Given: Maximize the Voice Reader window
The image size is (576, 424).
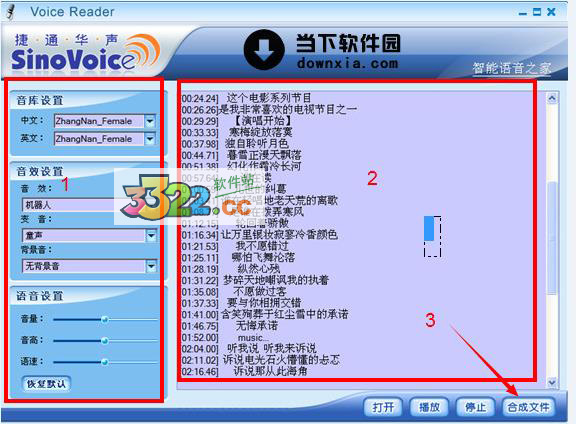Looking at the screenshot, I should click(x=537, y=12).
